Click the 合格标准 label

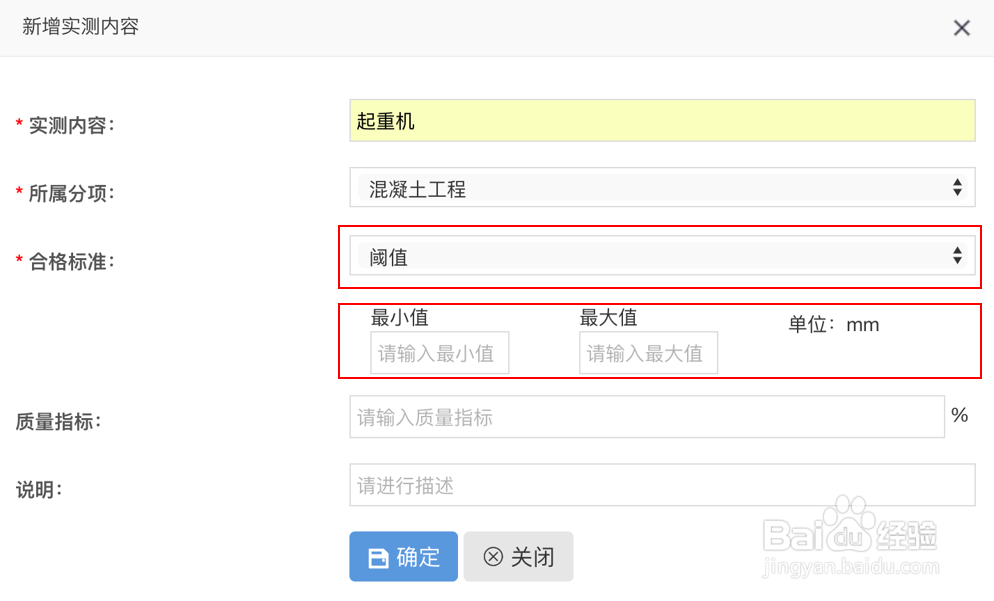point(71,262)
